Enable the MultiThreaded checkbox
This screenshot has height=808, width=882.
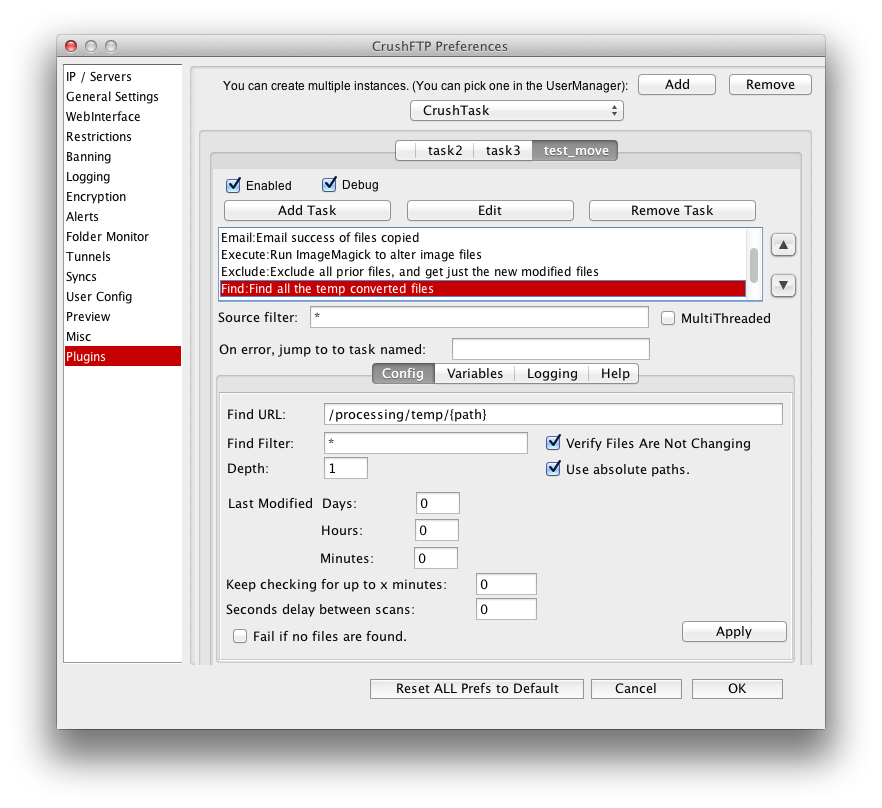668,318
